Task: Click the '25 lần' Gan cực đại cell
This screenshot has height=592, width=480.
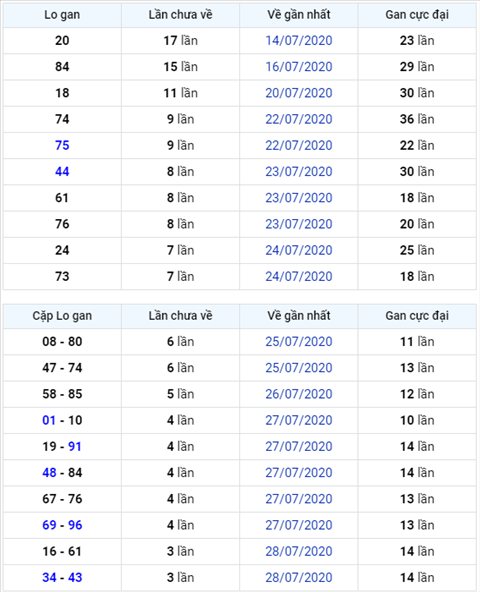Action: (x=417, y=250)
